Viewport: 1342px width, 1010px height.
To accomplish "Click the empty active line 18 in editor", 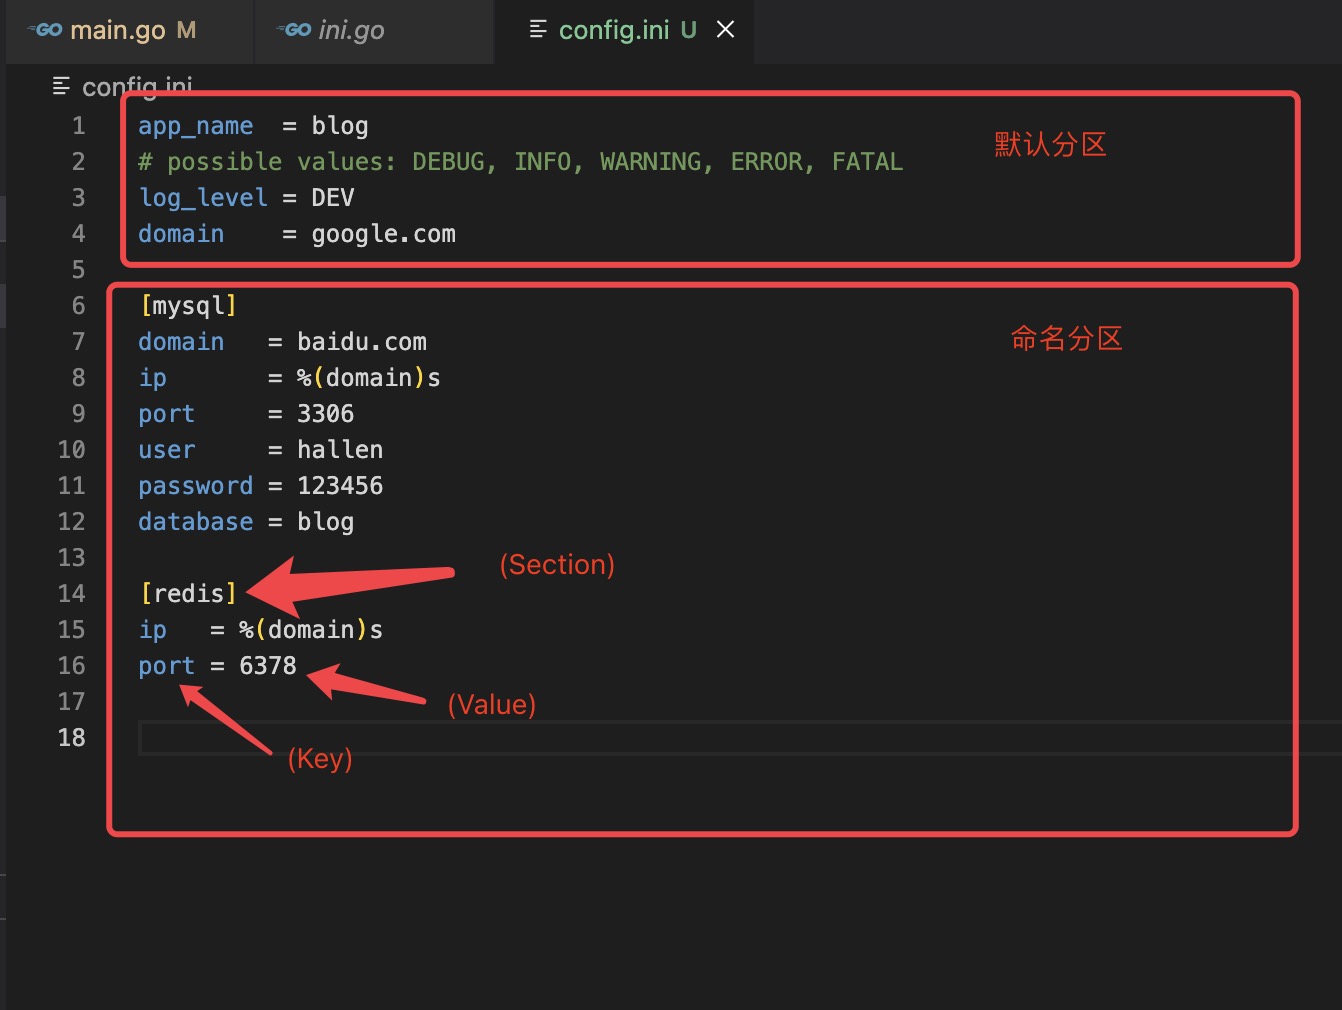I will pyautogui.click(x=600, y=738).
